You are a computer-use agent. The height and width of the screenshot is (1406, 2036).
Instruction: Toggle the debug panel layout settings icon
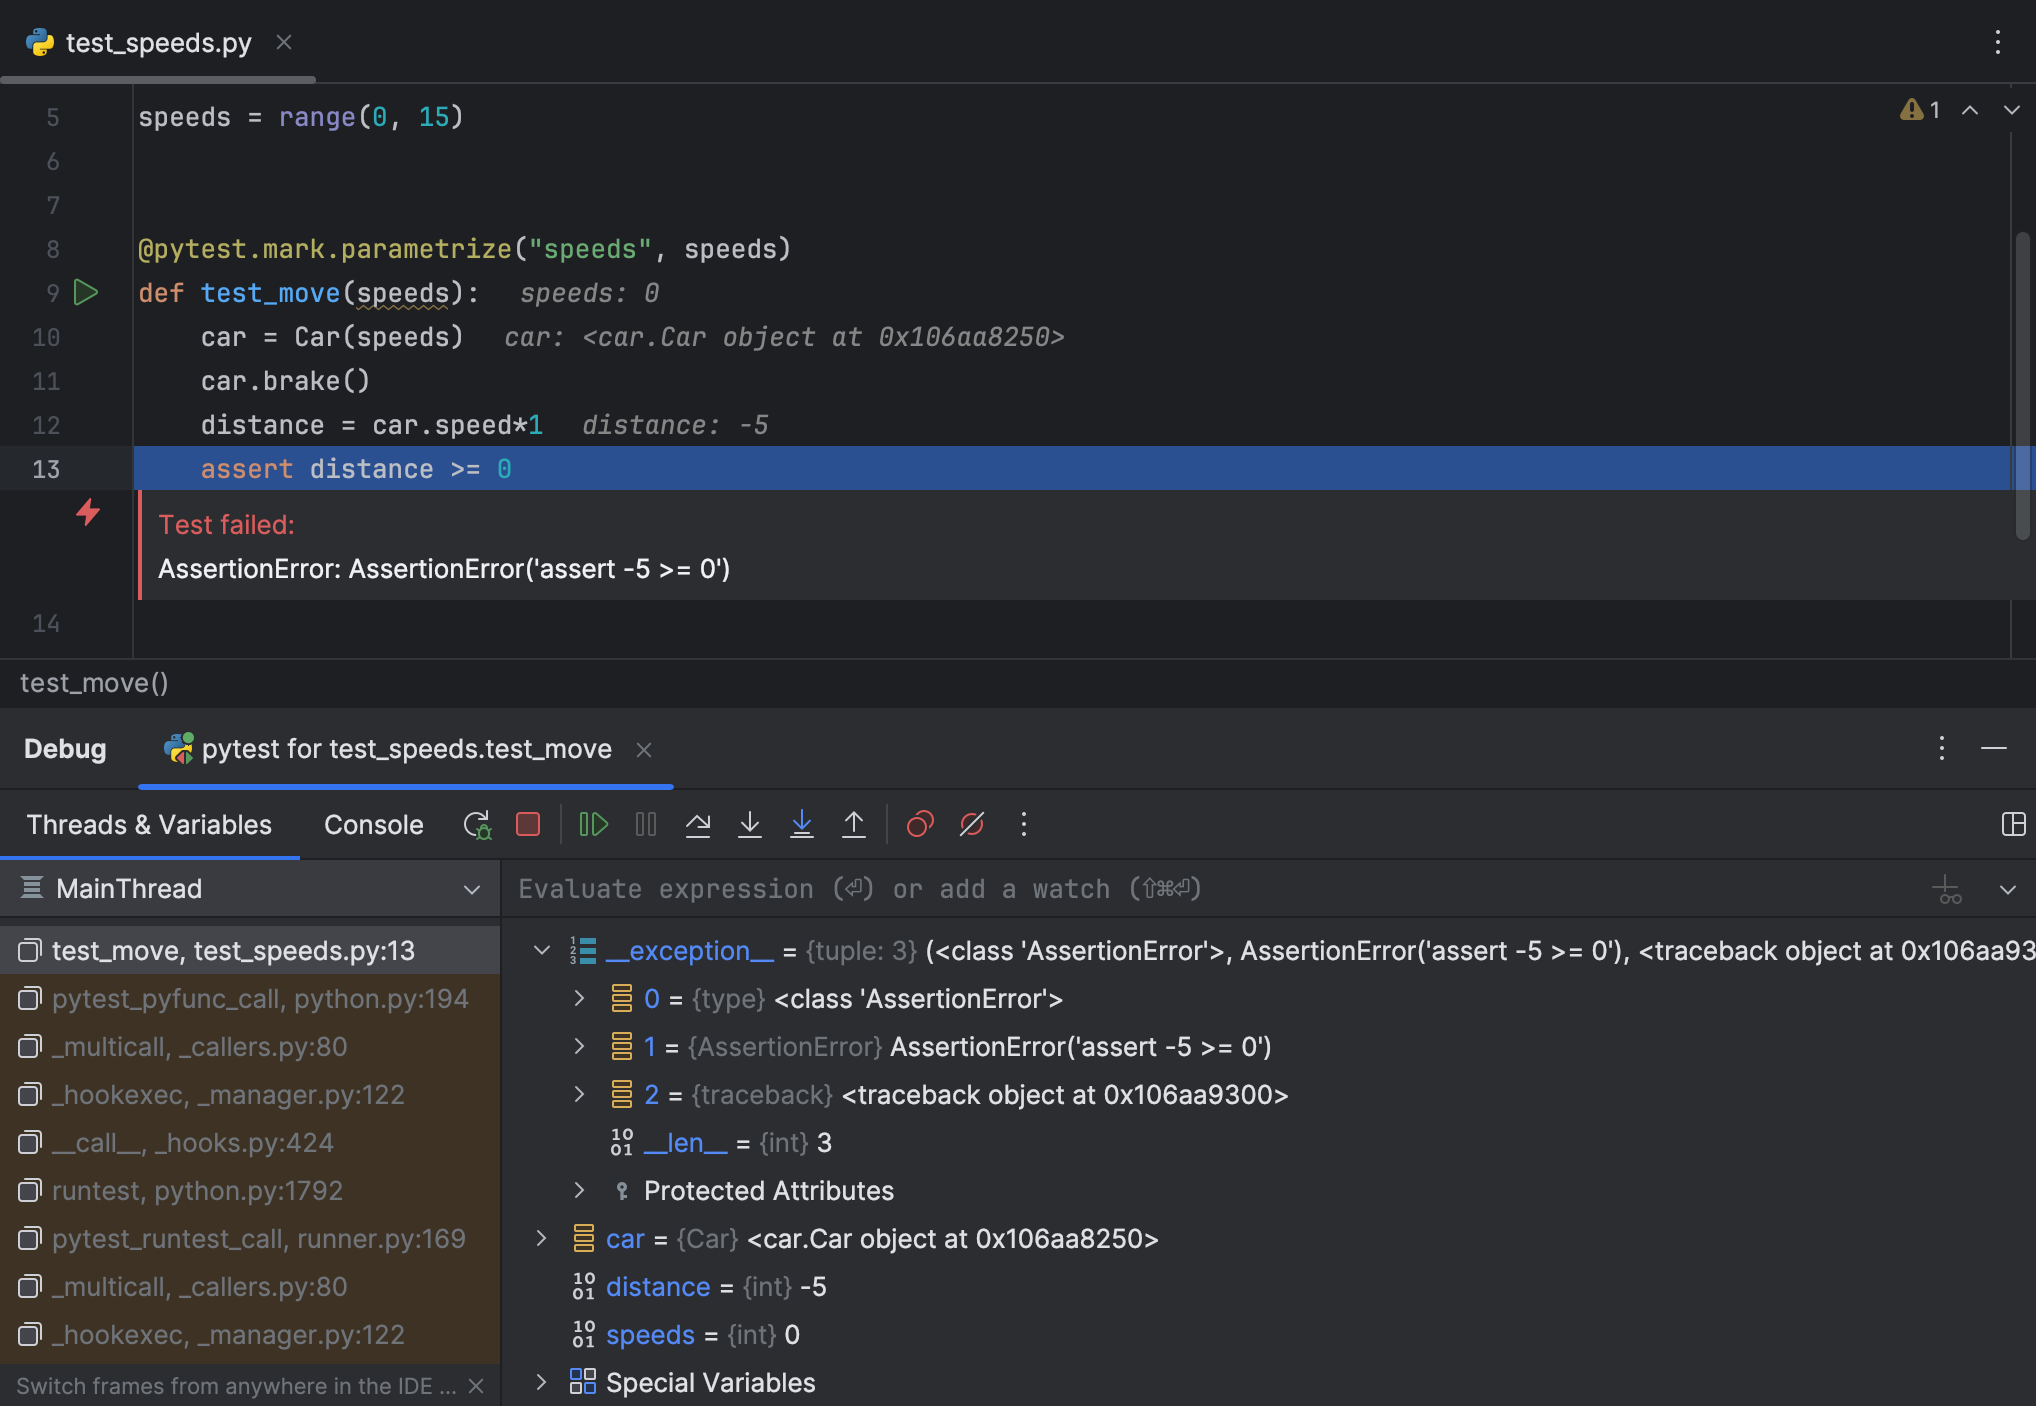(x=2013, y=825)
